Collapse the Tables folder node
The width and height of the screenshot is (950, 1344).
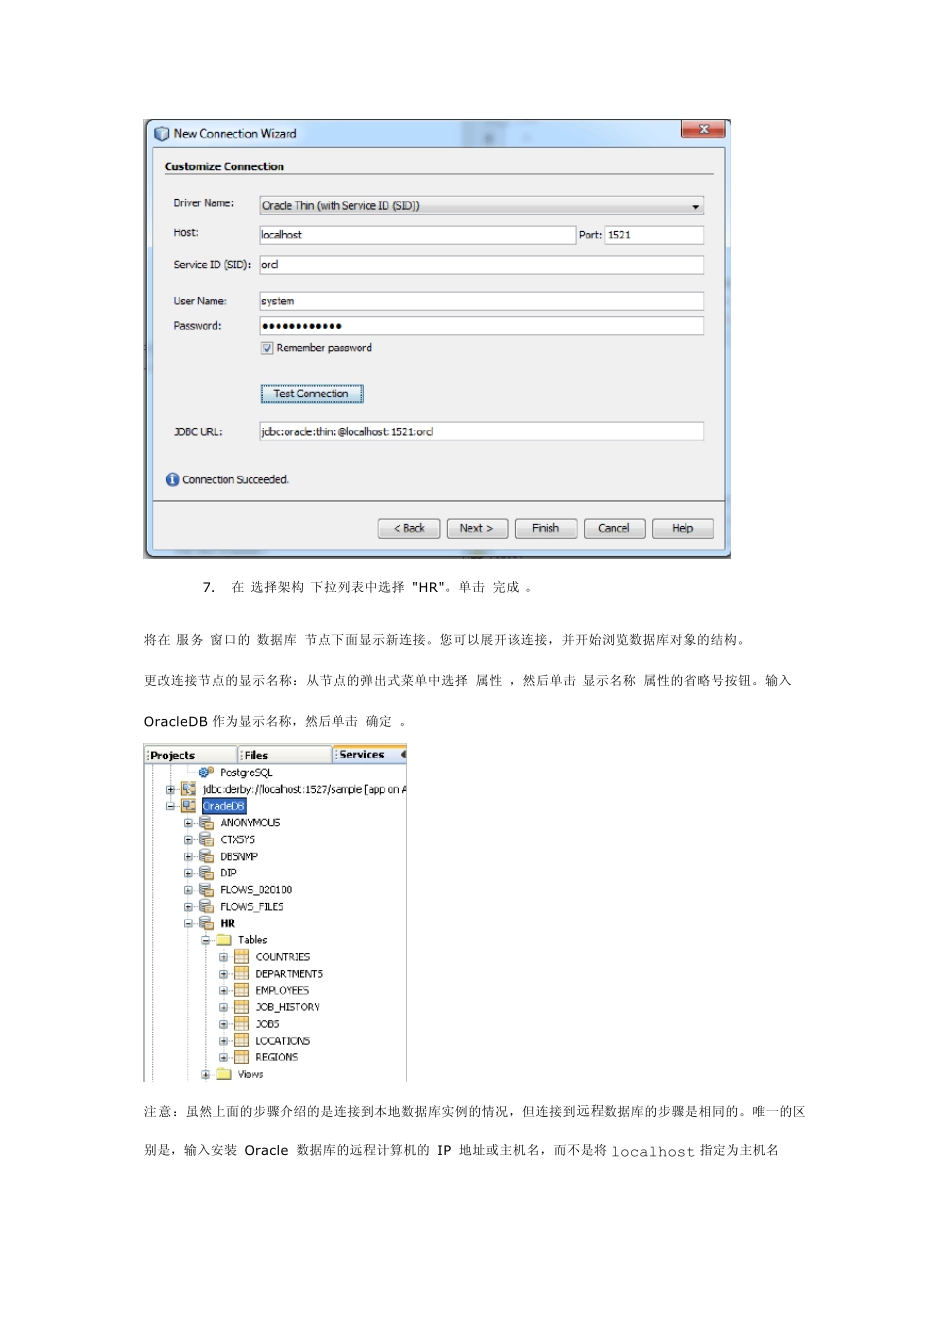[205, 940]
